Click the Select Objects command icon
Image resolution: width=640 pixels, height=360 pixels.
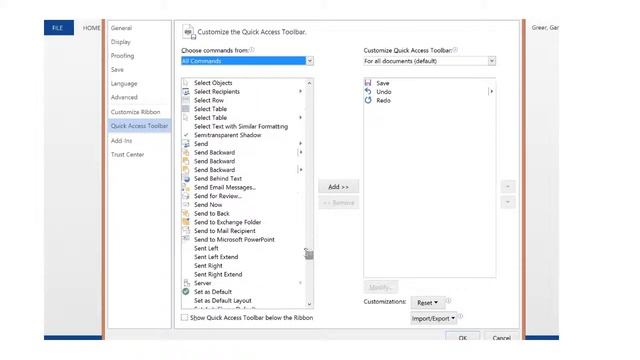coord(186,83)
